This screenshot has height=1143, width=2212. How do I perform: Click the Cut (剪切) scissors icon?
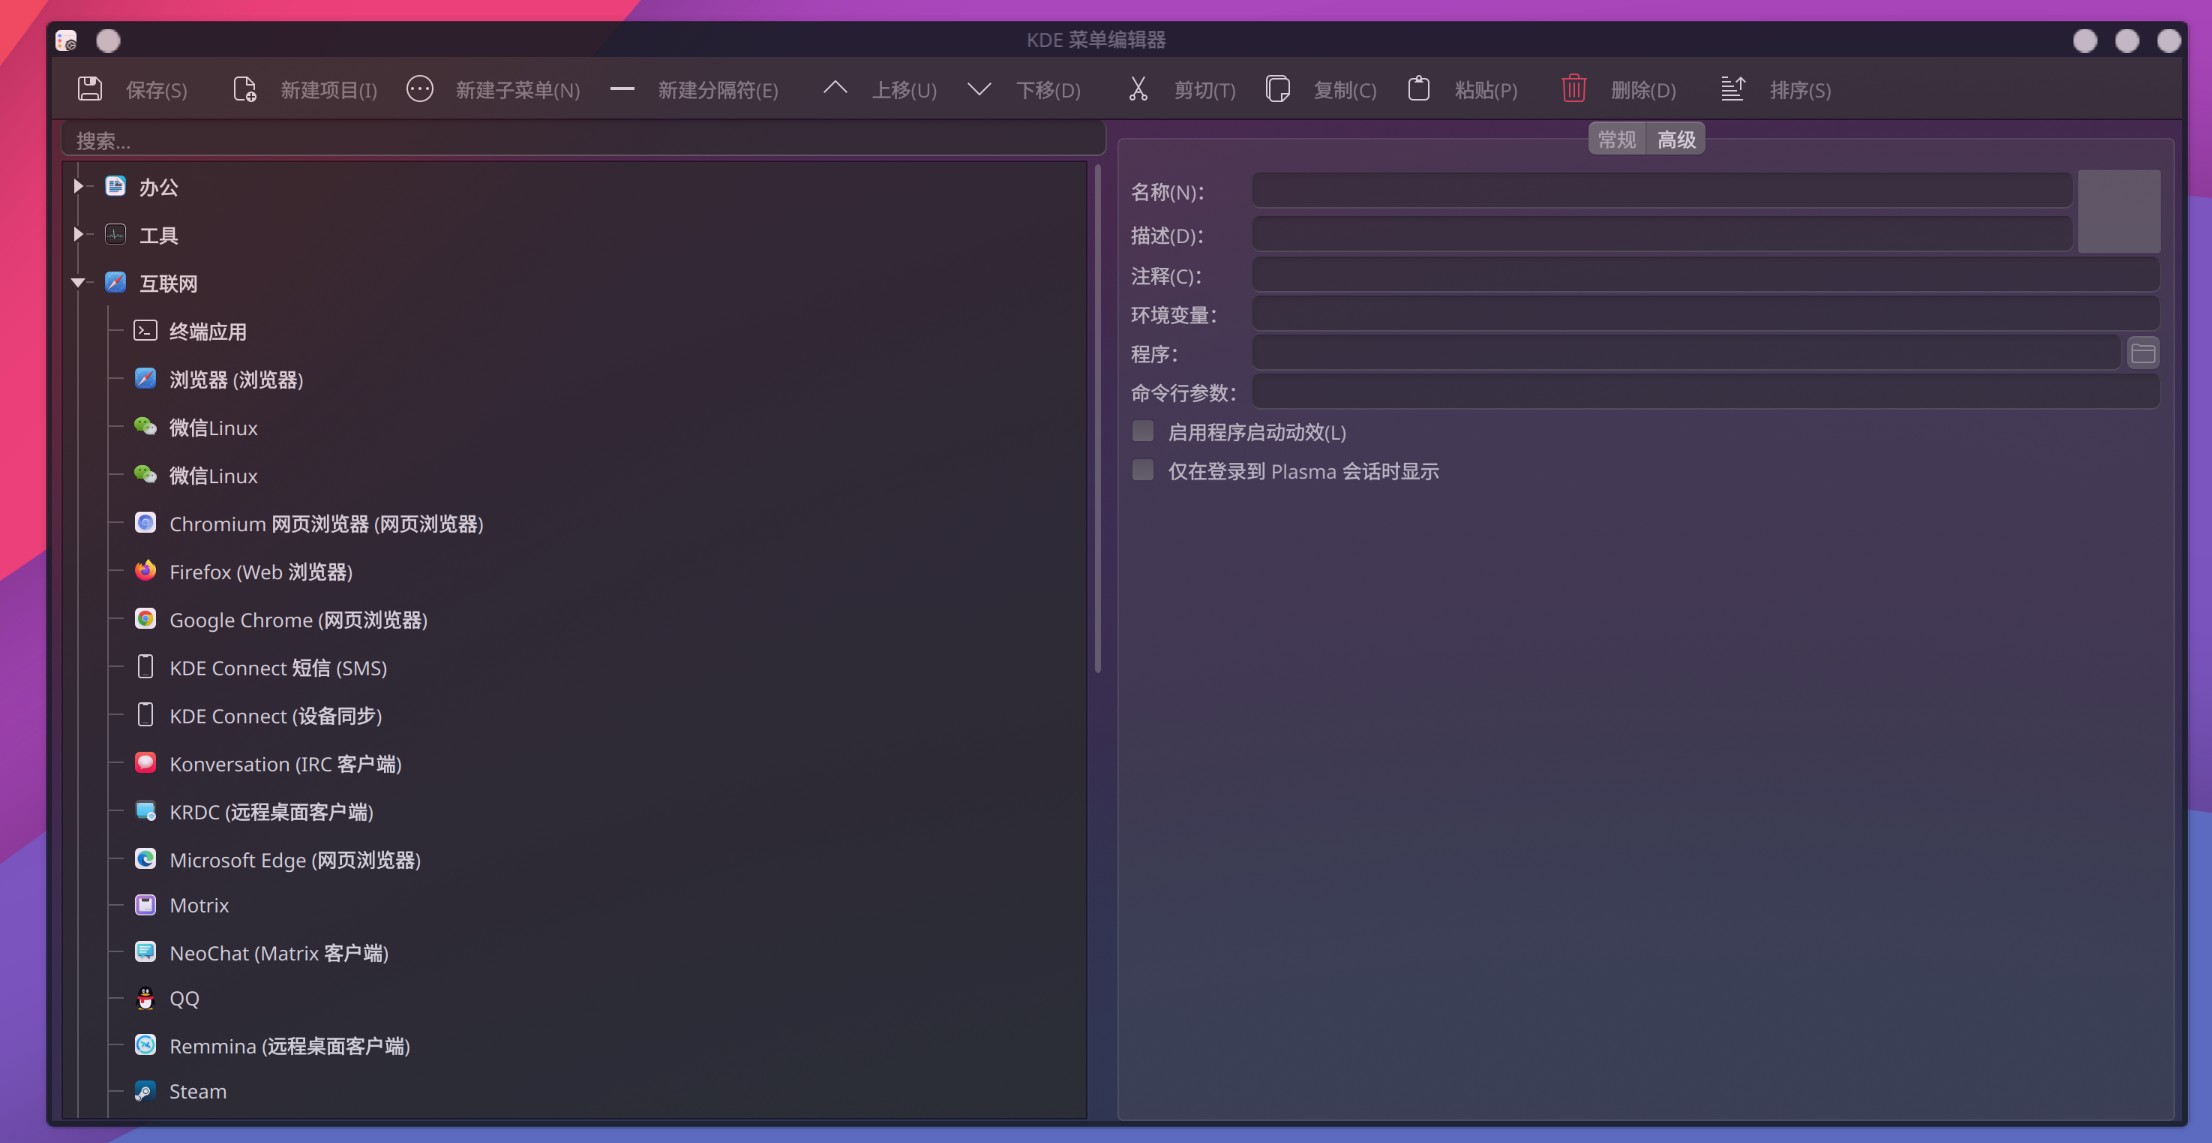tap(1138, 89)
